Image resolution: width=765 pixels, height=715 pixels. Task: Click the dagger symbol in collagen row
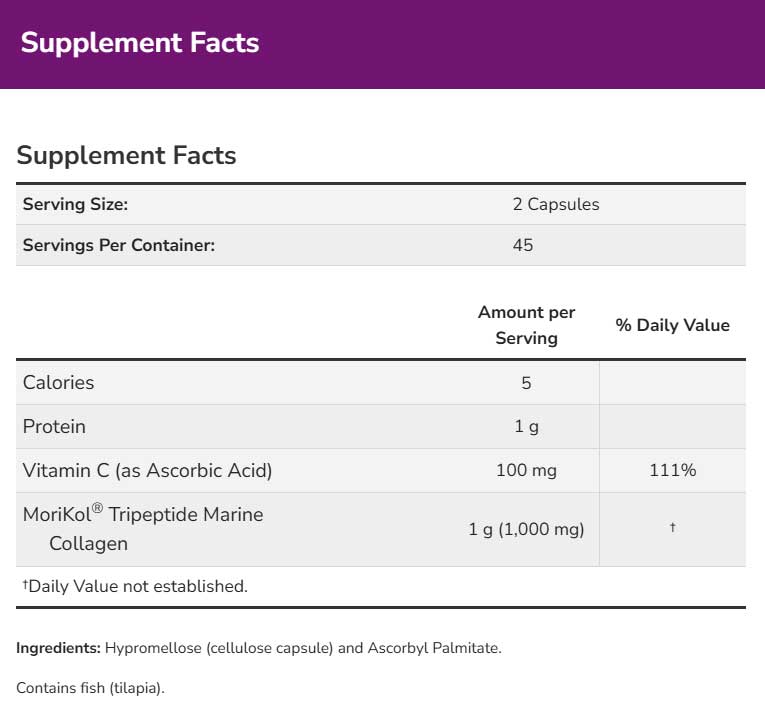tap(672, 527)
